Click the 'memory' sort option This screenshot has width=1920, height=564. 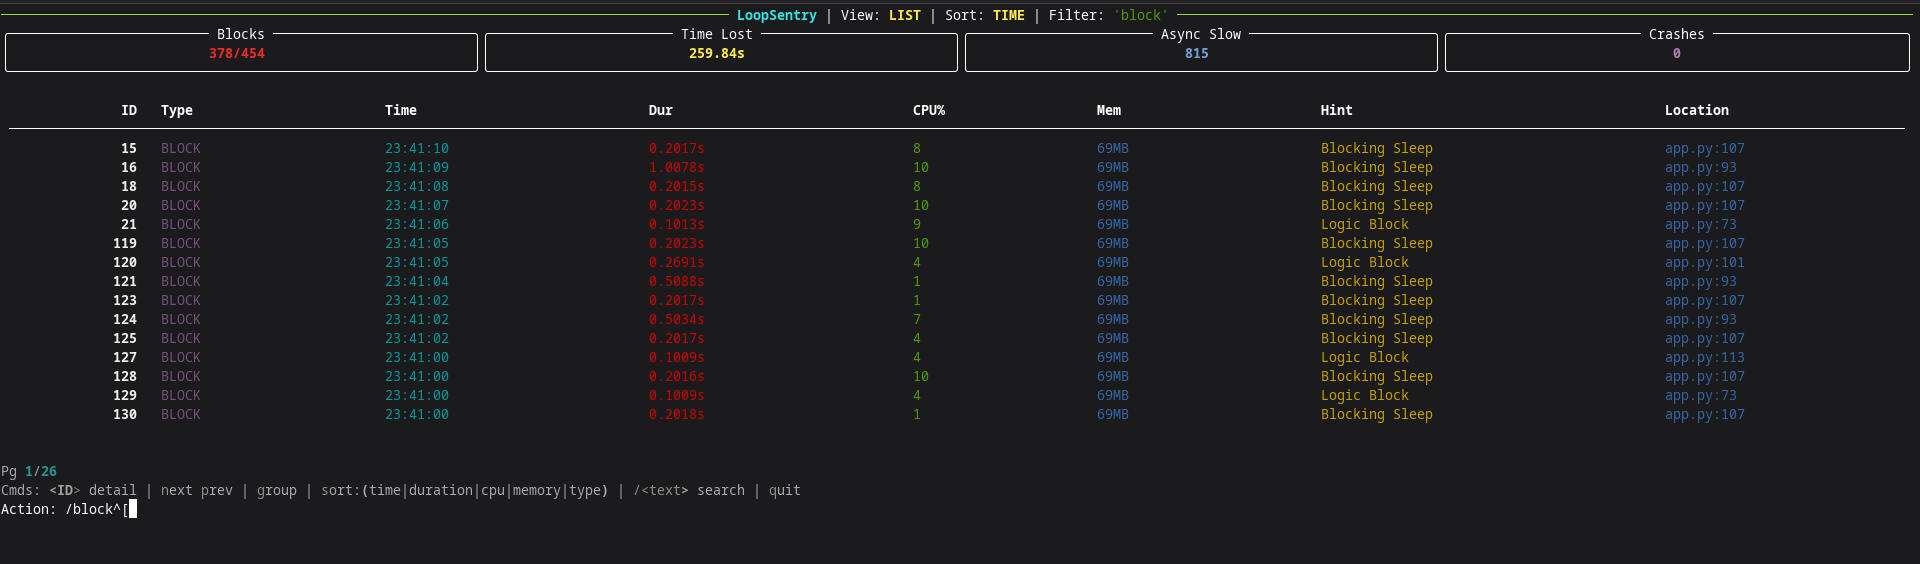click(537, 491)
